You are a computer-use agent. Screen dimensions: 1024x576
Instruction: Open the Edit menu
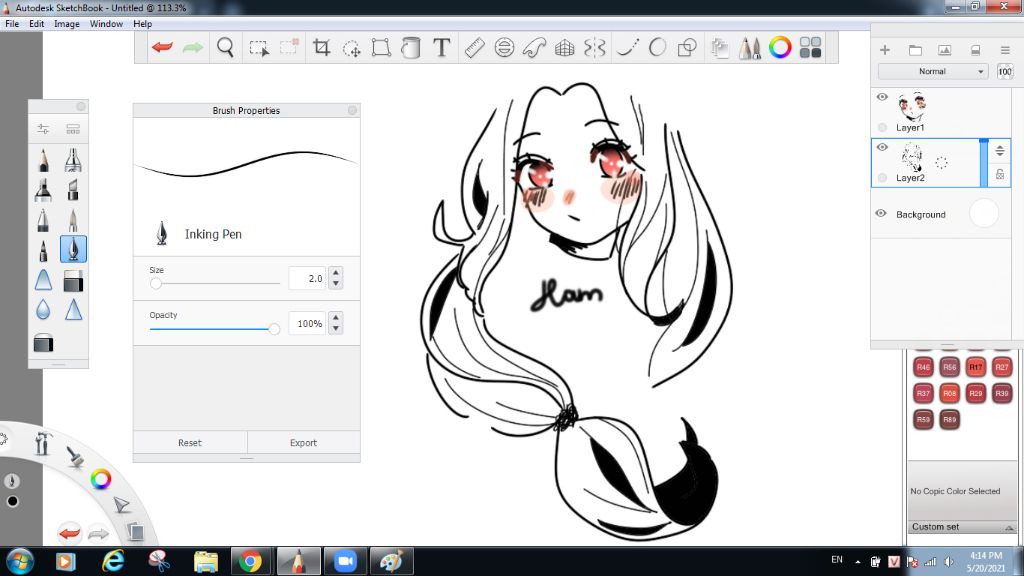[x=37, y=24]
